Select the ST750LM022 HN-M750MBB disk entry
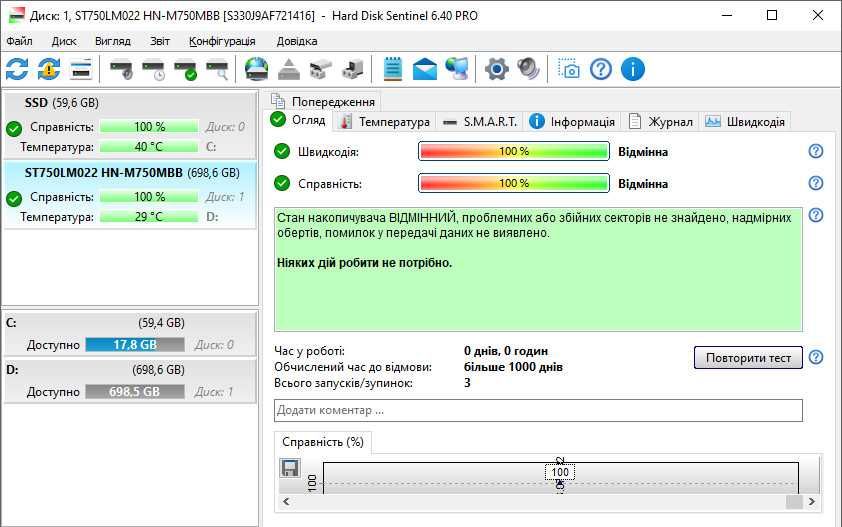 click(130, 194)
